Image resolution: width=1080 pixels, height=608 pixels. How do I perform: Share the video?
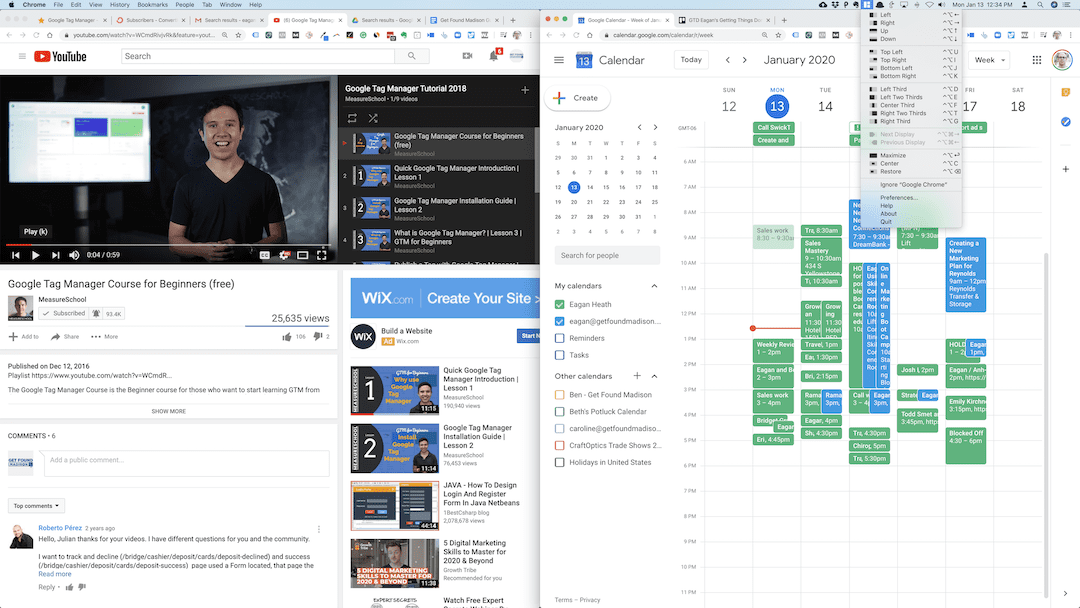click(65, 337)
